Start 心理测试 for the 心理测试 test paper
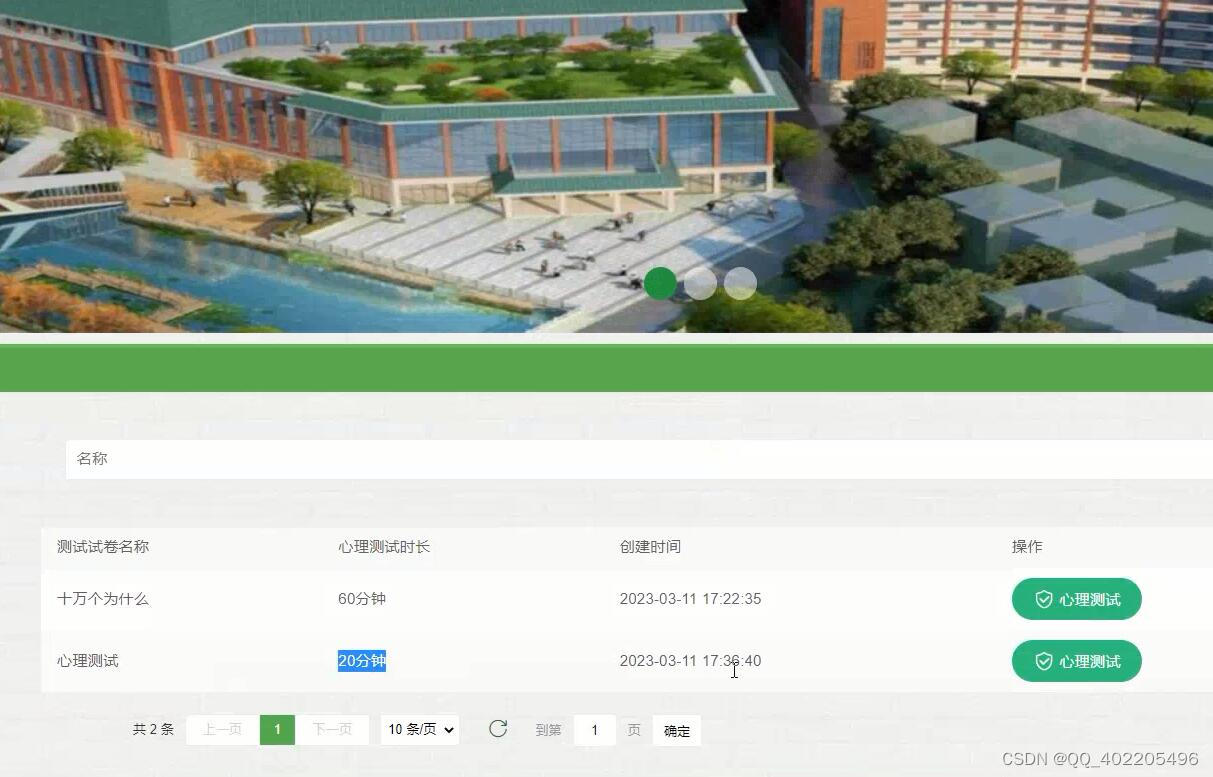1213x777 pixels. [1076, 661]
